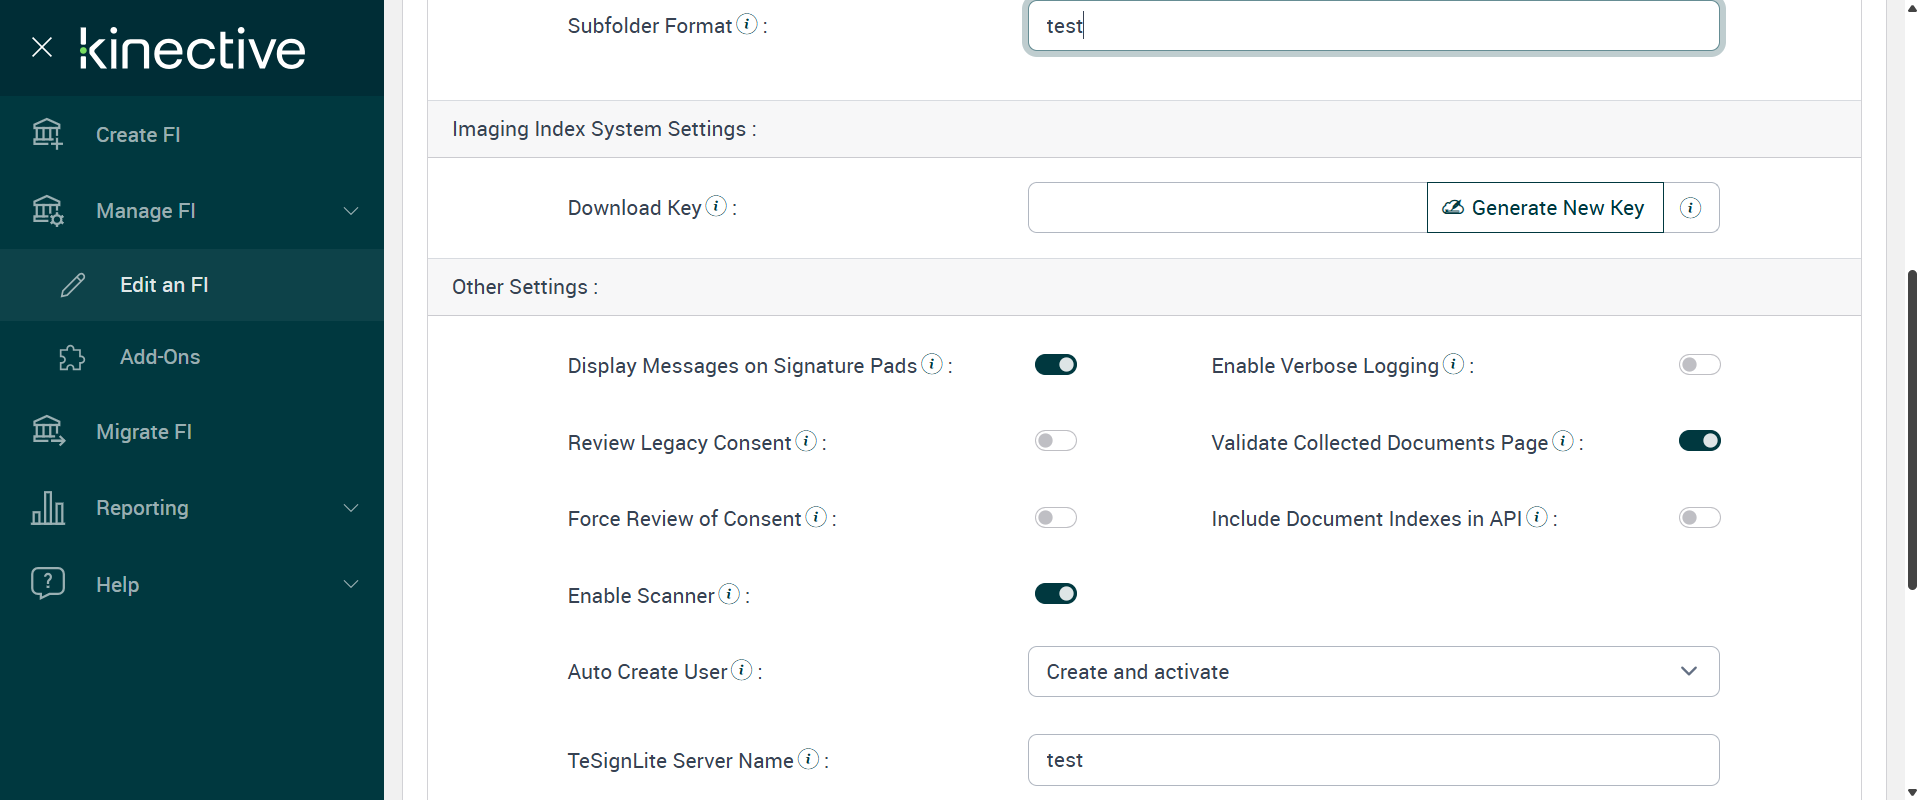Click the Reporting bar chart icon
Image resolution: width=1920 pixels, height=800 pixels.
point(47,508)
